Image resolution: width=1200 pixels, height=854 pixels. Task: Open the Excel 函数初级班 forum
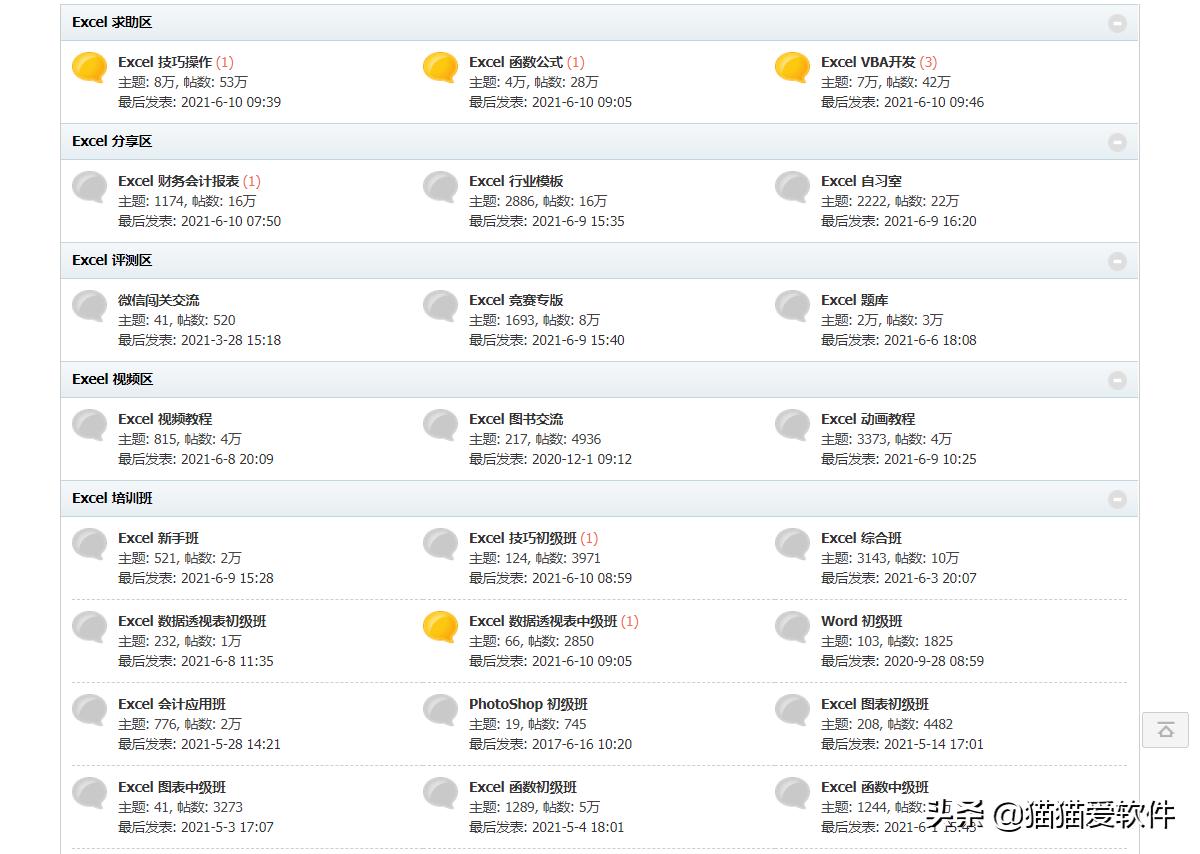click(523, 787)
